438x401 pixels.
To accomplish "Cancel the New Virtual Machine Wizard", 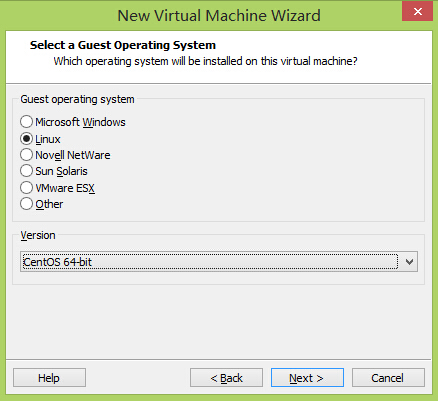I will point(388,378).
